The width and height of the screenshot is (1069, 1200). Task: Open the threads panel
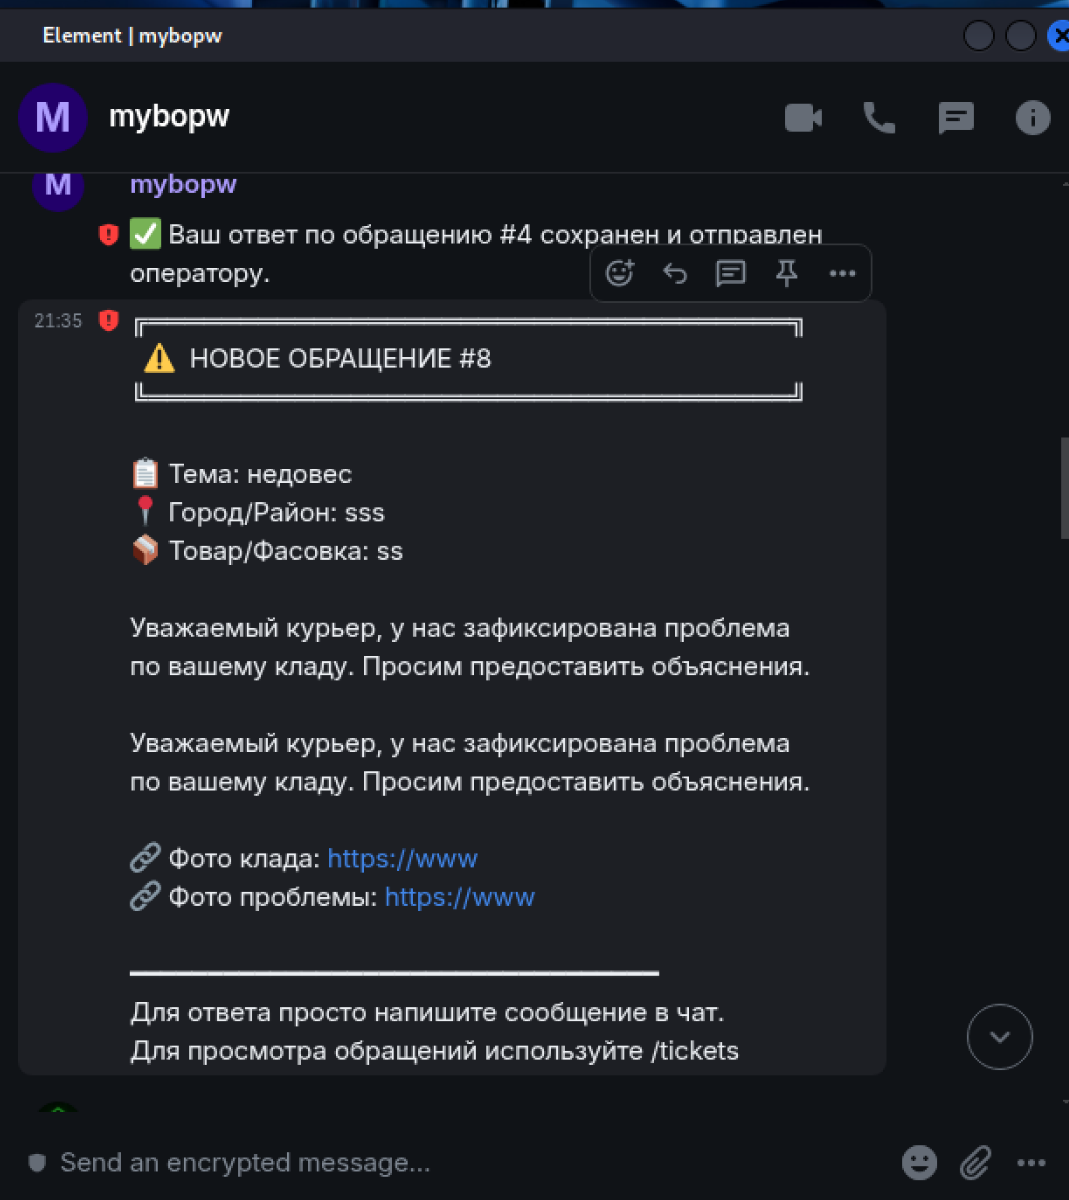pyautogui.click(x=956, y=118)
